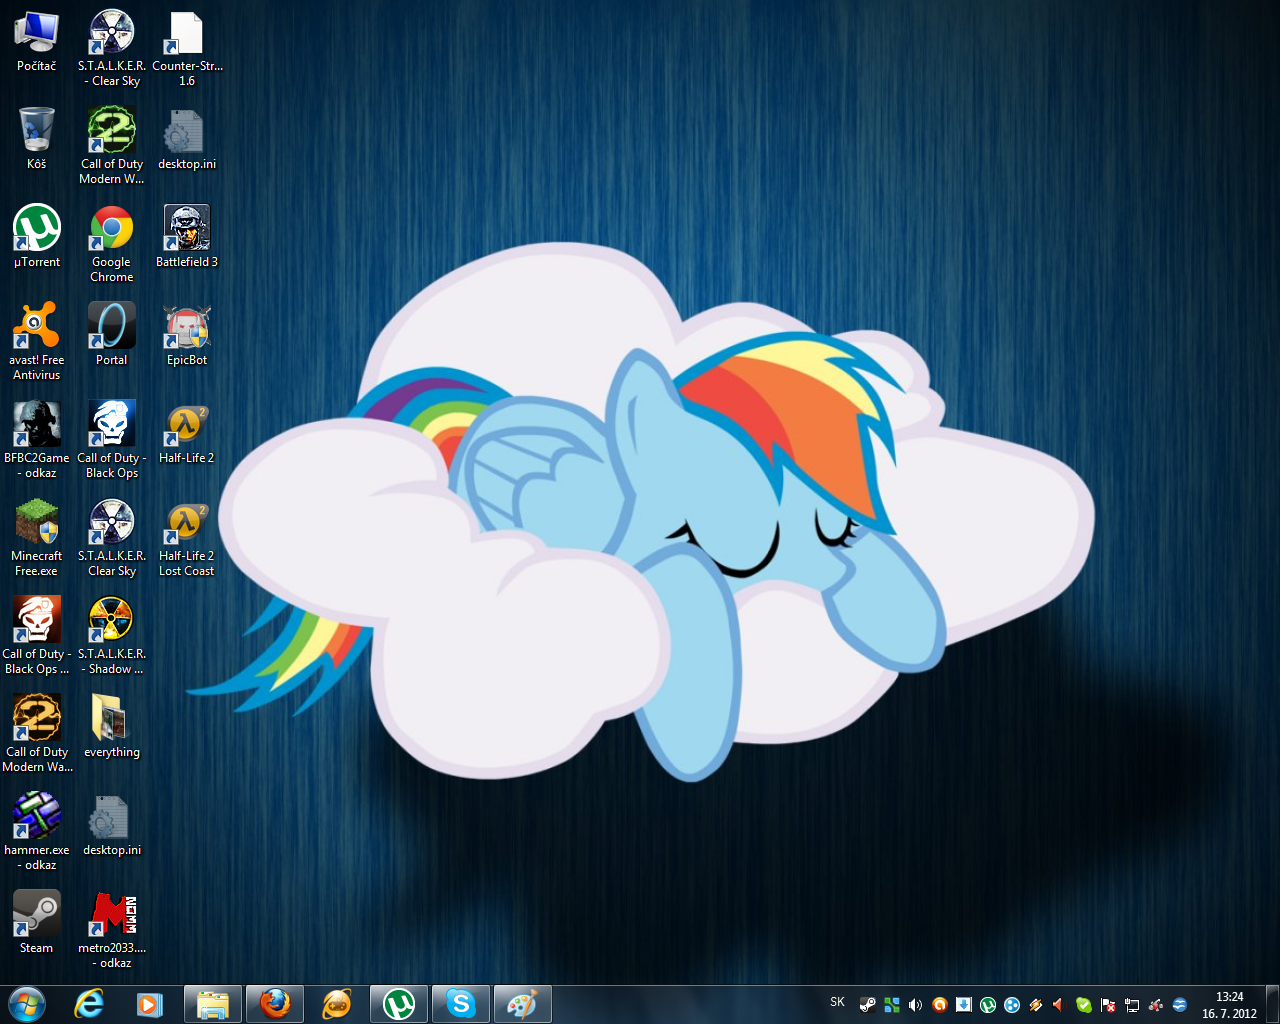
Task: Click the green Skype status tray icon
Action: point(1084,1005)
